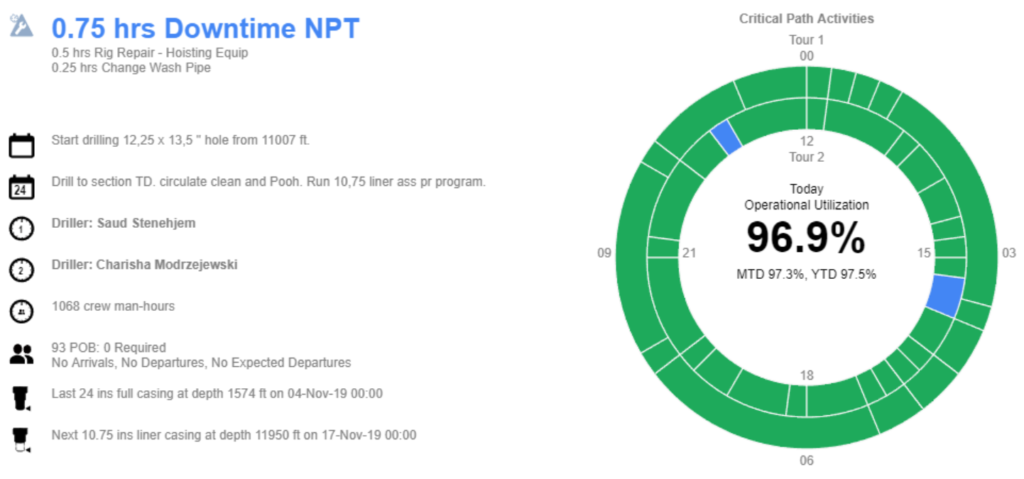Click the '15' inner hour marker
The image size is (1024, 479).
925,253
